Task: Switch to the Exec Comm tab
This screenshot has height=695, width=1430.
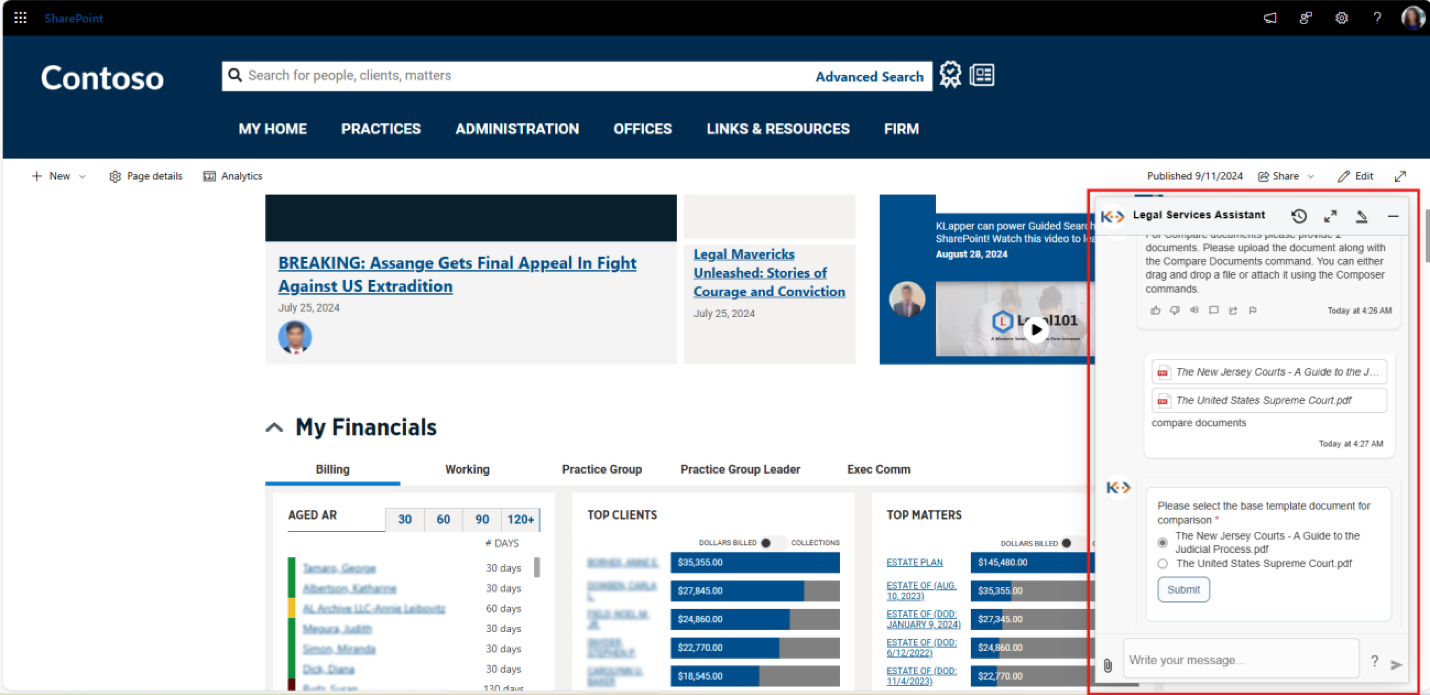Action: (879, 469)
